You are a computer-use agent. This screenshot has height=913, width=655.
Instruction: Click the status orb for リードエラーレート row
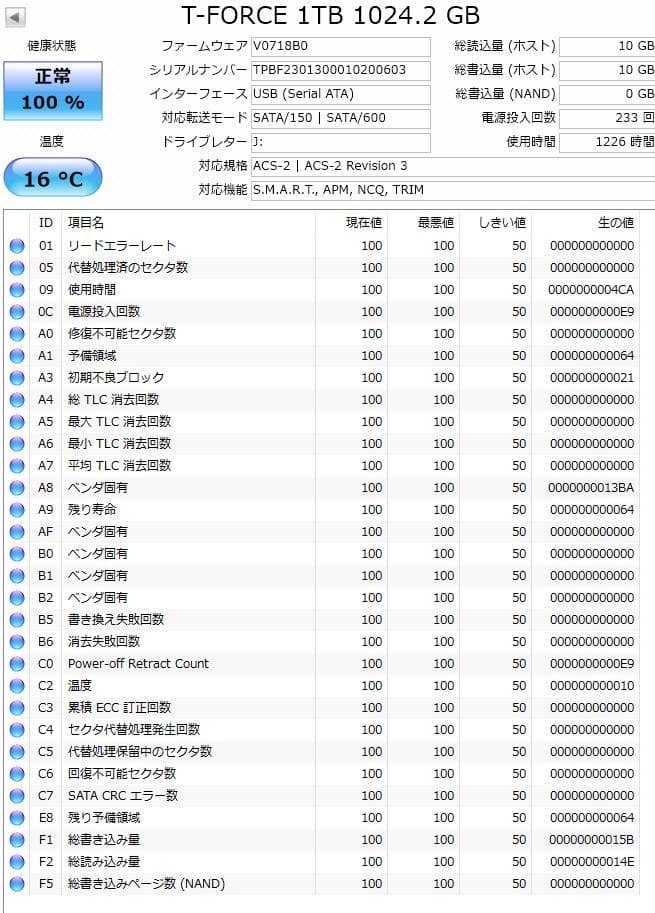17,246
